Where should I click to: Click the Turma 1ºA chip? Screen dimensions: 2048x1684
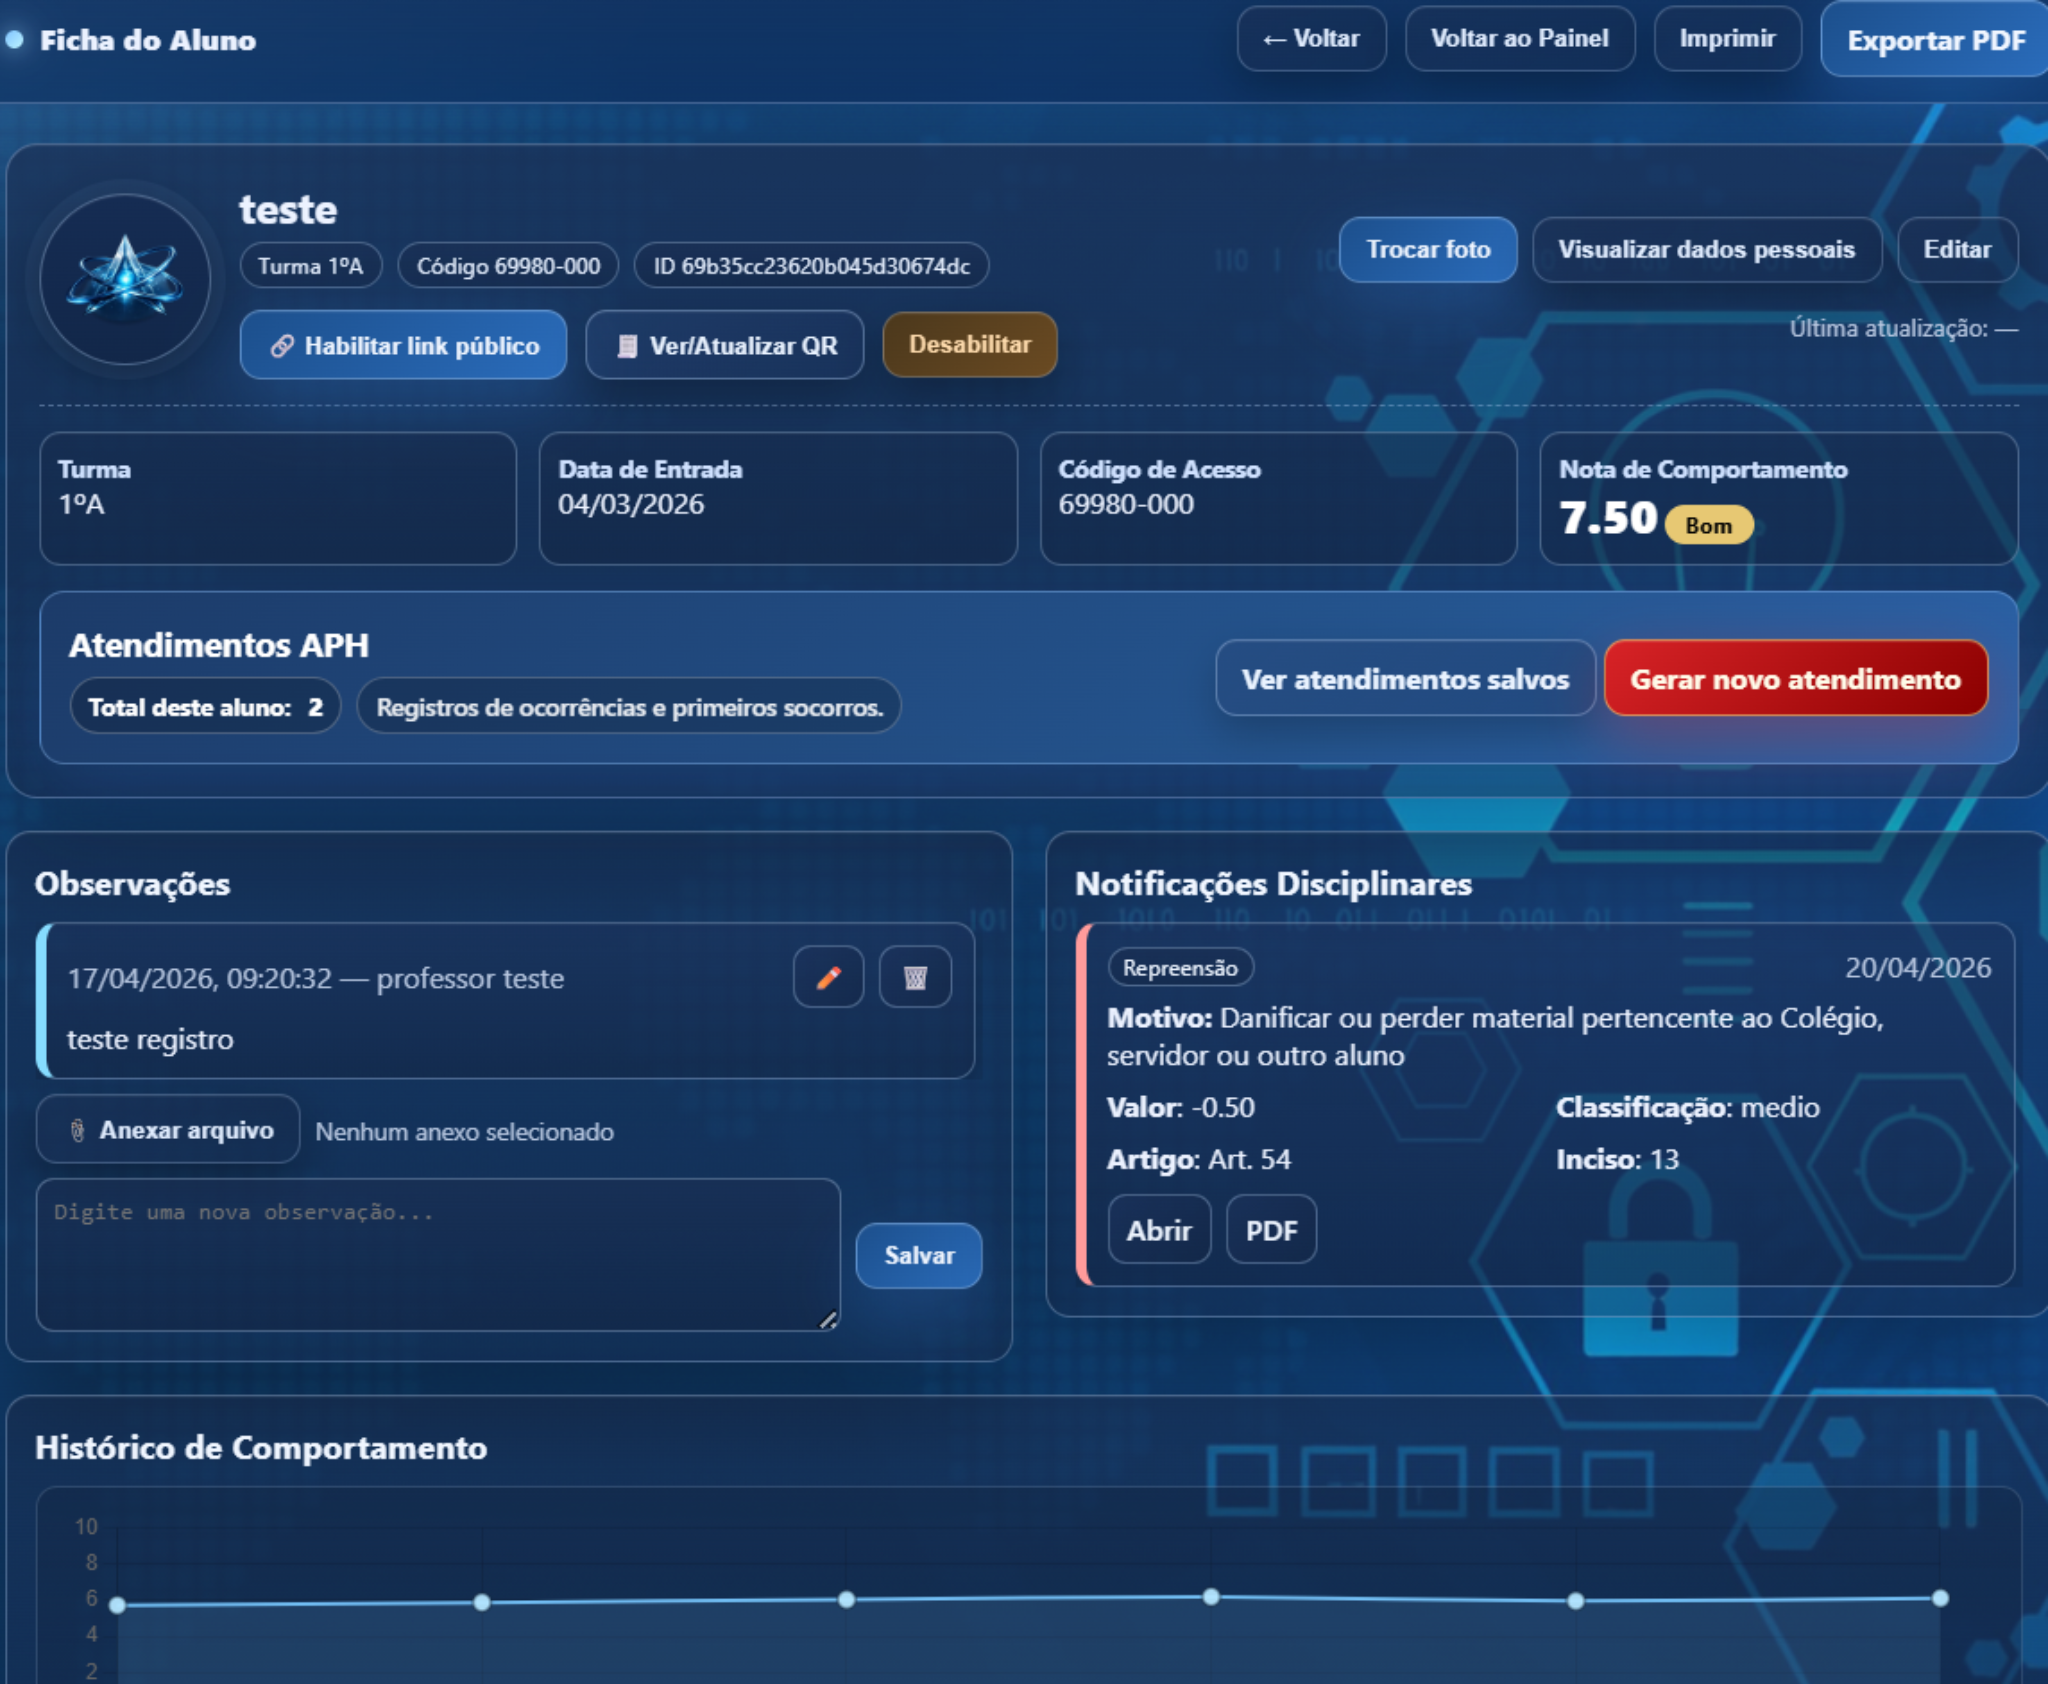pos(311,266)
